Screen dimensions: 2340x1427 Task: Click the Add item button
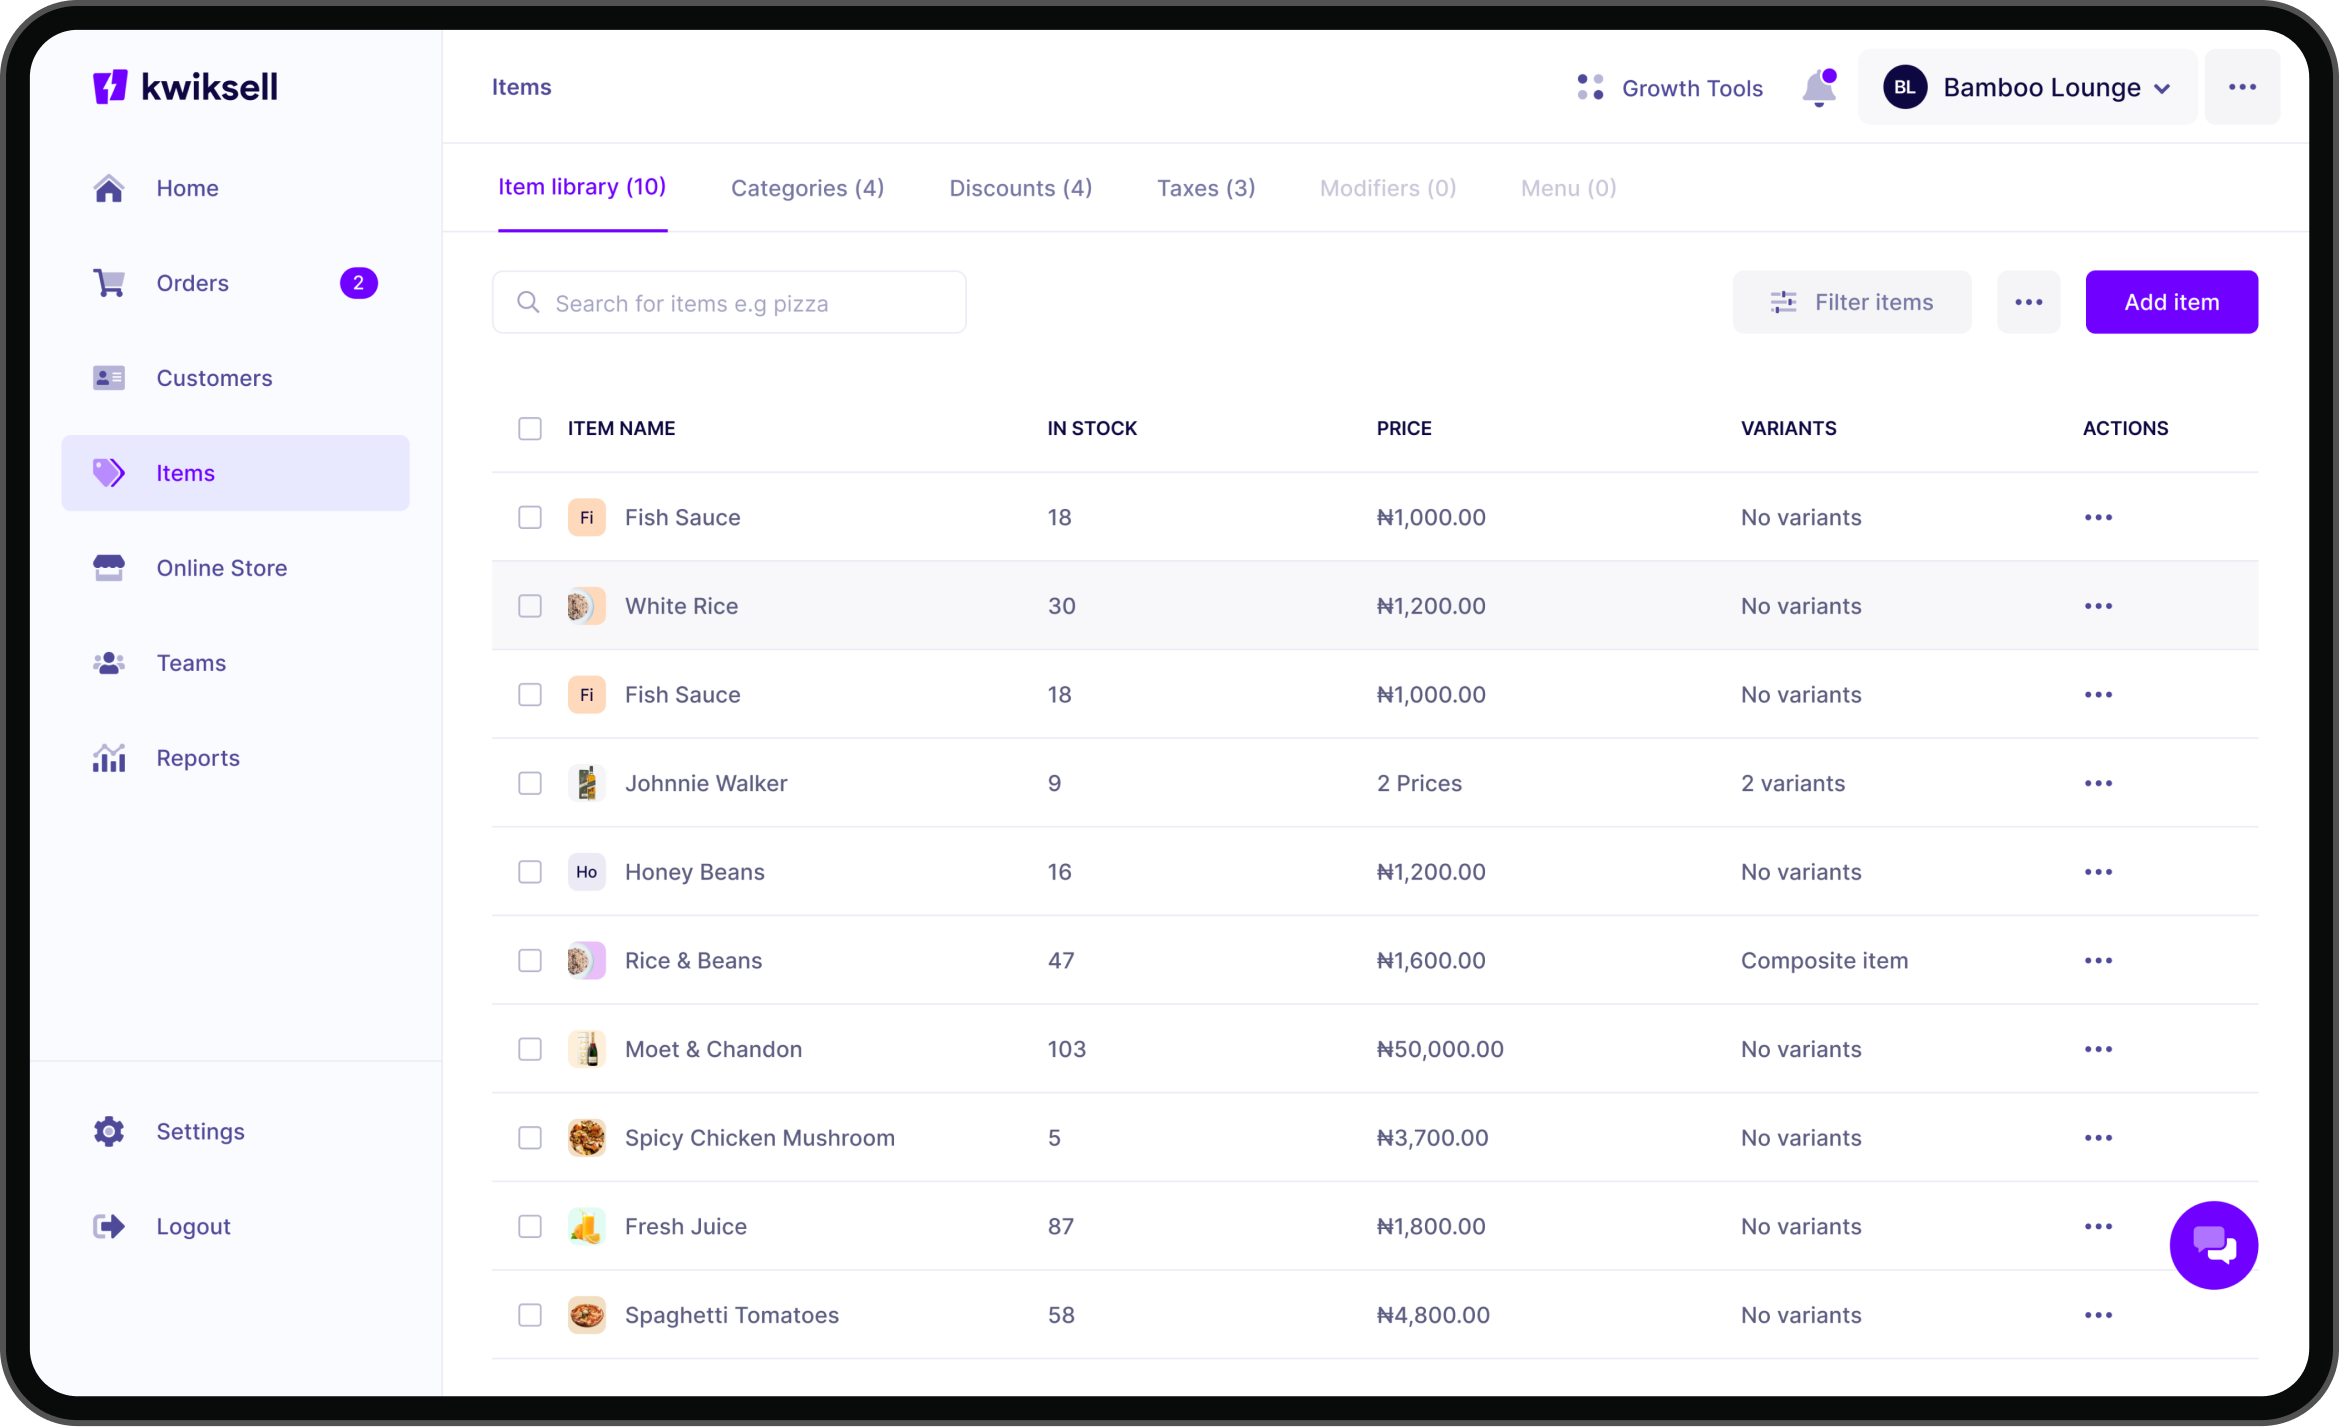pyautogui.click(x=2171, y=302)
